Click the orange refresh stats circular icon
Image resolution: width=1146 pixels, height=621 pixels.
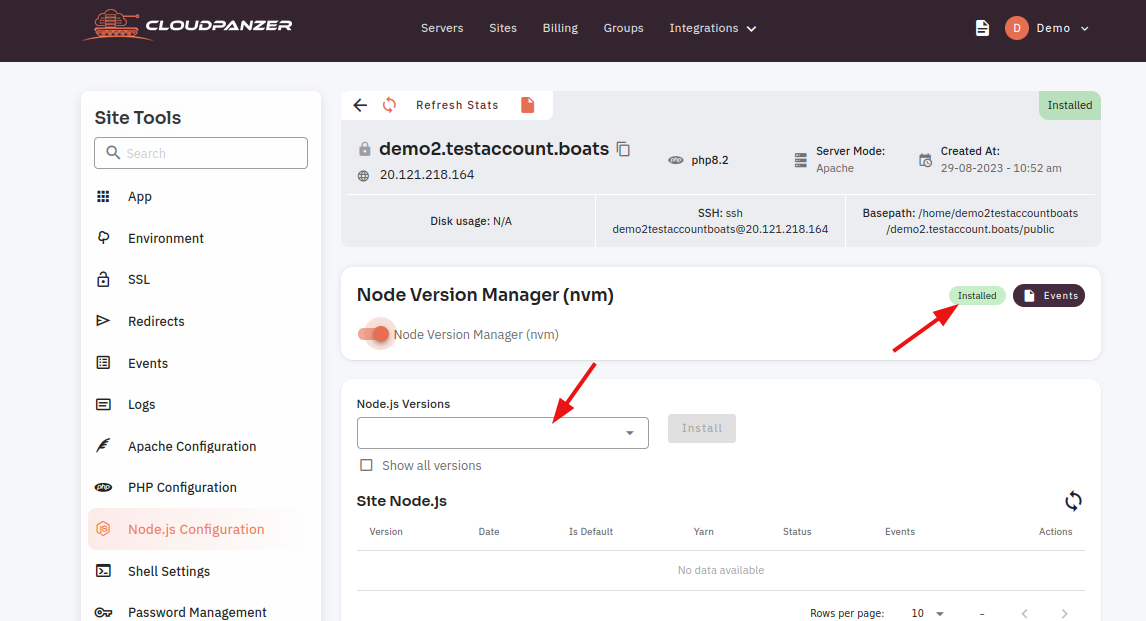(x=390, y=105)
